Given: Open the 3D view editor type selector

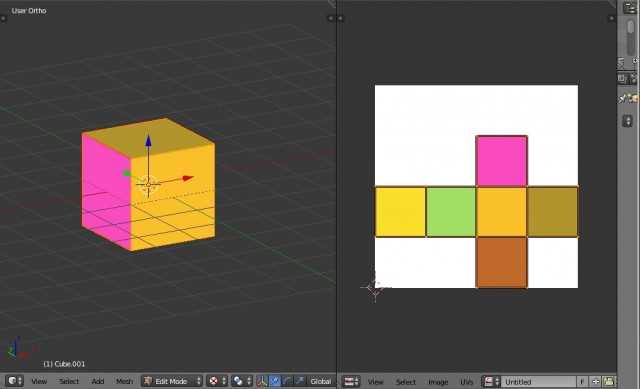Looking at the screenshot, I should tap(15, 381).
